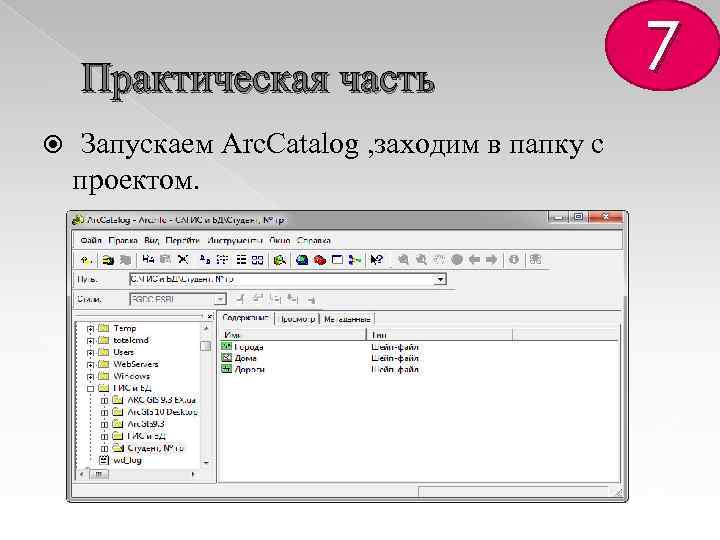The image size is (720, 540).
Task: Click the Create Thumbnail icon
Action: (535, 260)
